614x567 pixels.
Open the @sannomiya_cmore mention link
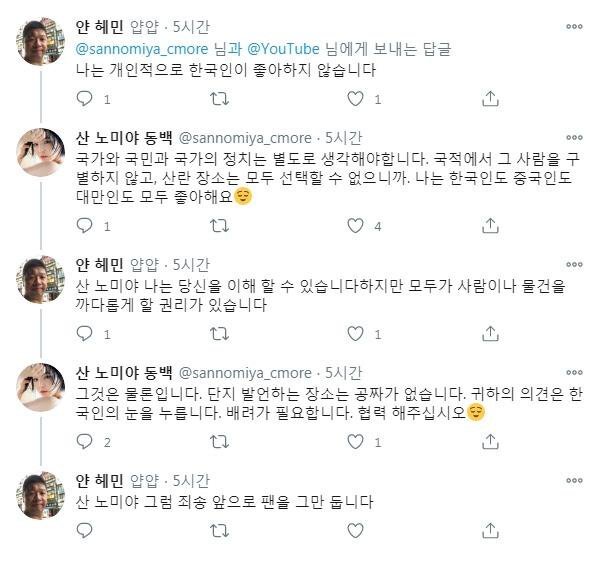tap(143, 48)
